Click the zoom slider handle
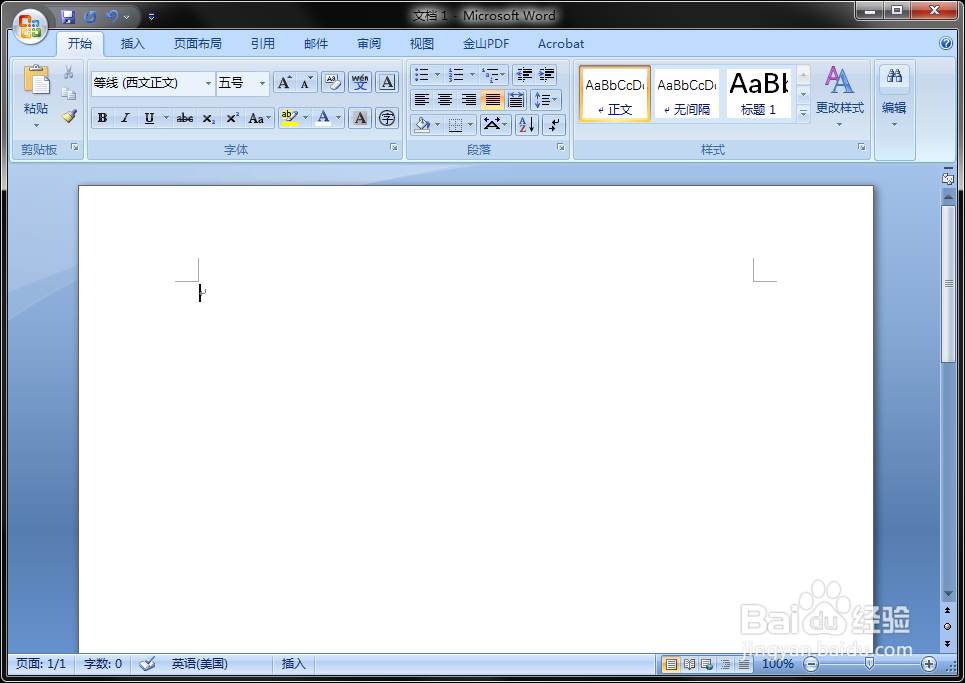 click(x=869, y=663)
